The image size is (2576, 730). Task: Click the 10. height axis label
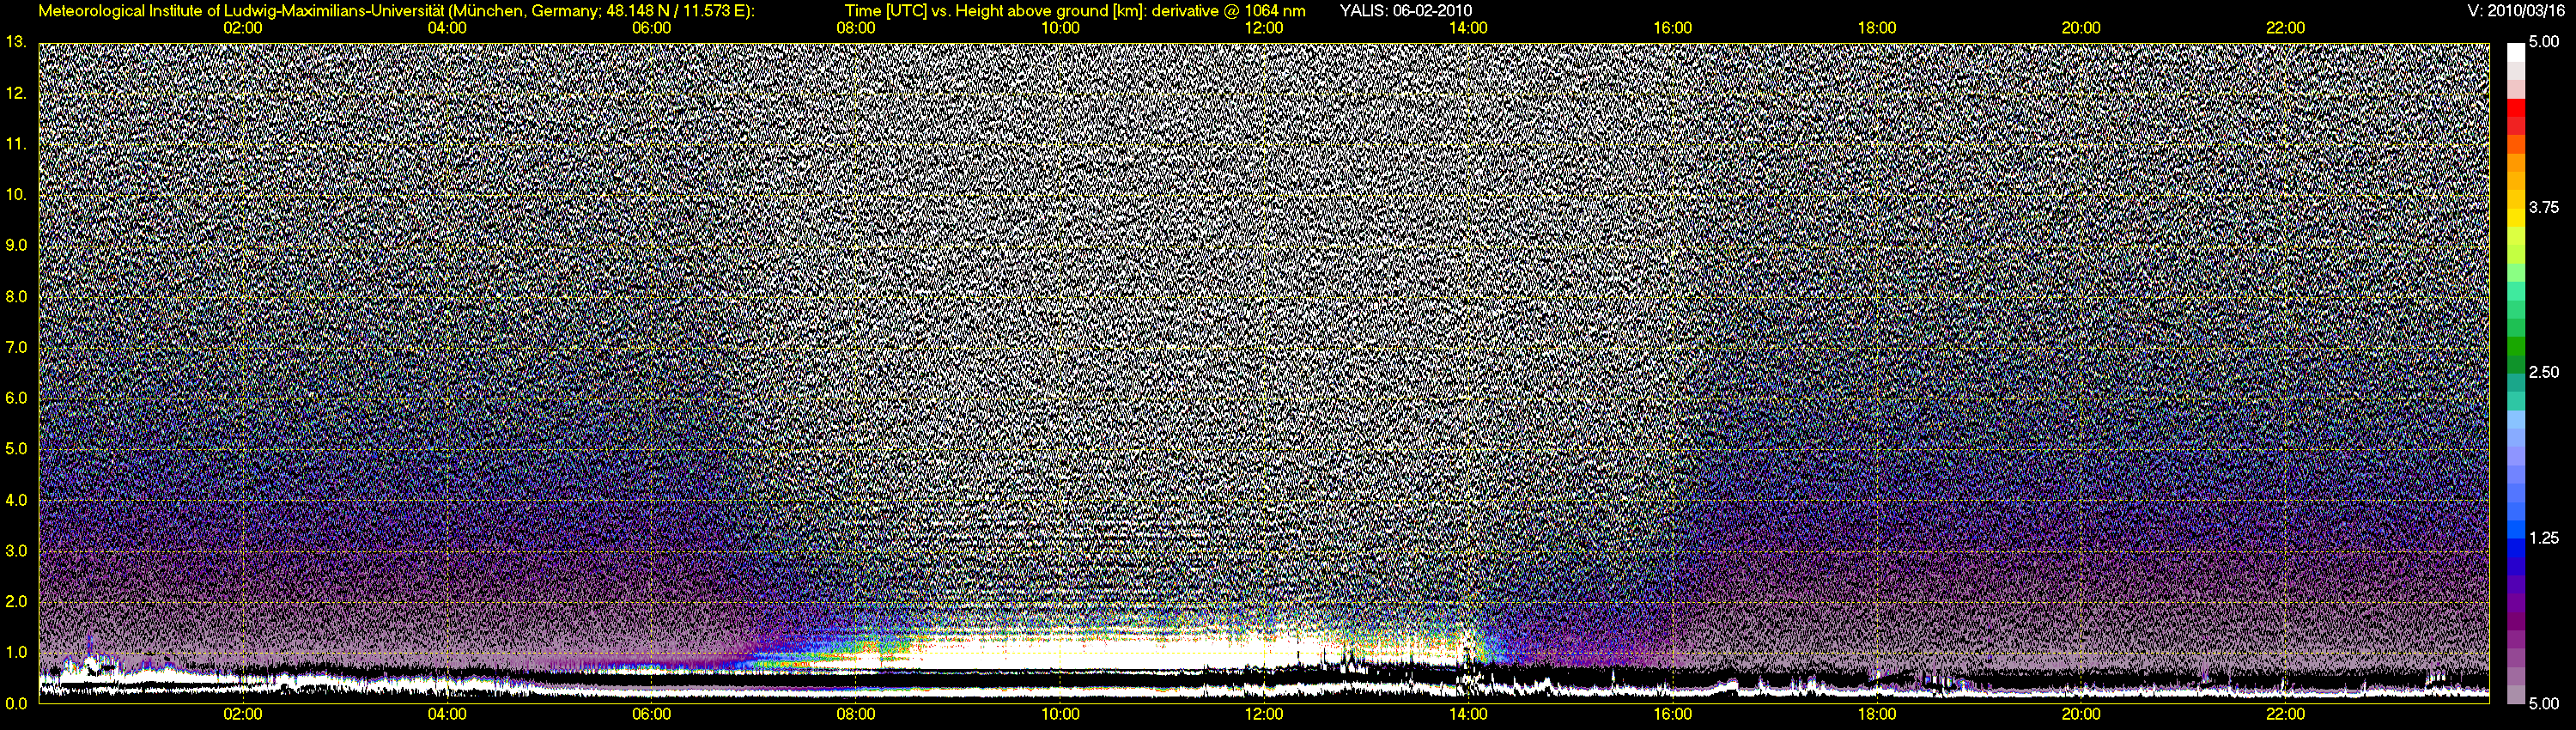(x=16, y=195)
